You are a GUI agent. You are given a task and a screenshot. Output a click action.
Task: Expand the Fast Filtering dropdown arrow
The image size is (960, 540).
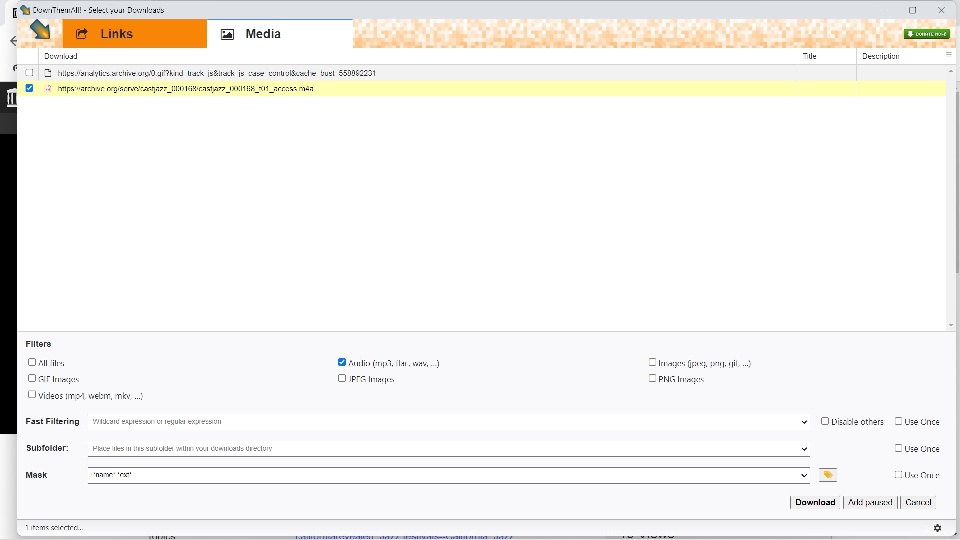point(805,422)
